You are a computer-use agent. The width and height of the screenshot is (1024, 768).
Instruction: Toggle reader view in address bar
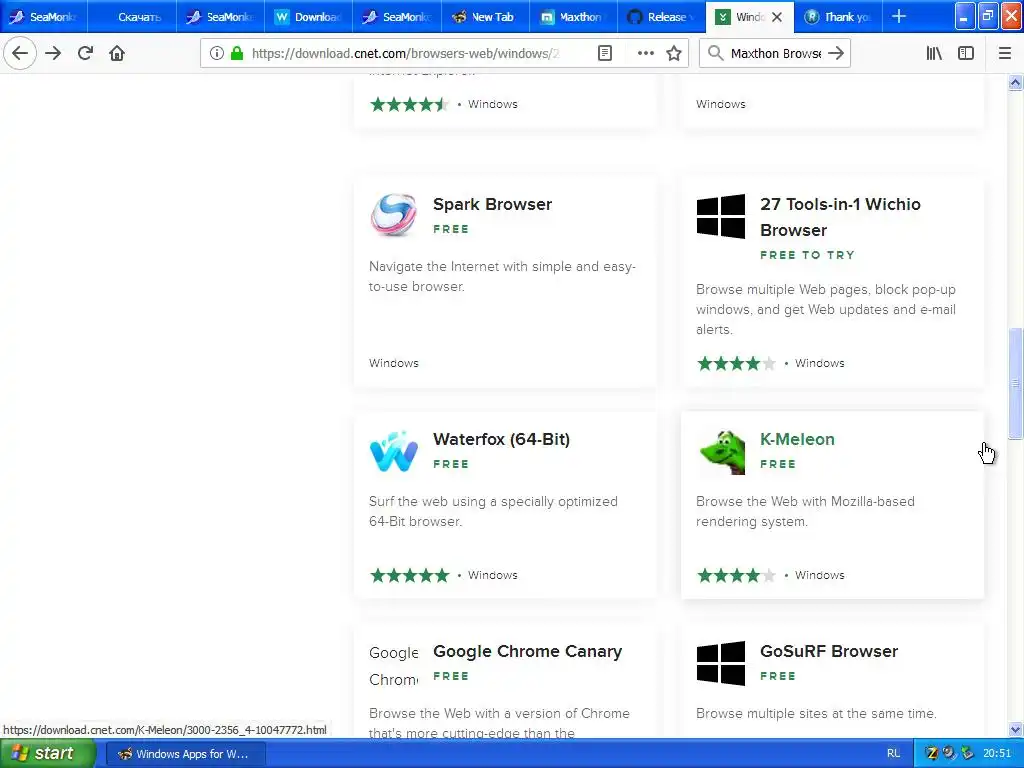605,53
